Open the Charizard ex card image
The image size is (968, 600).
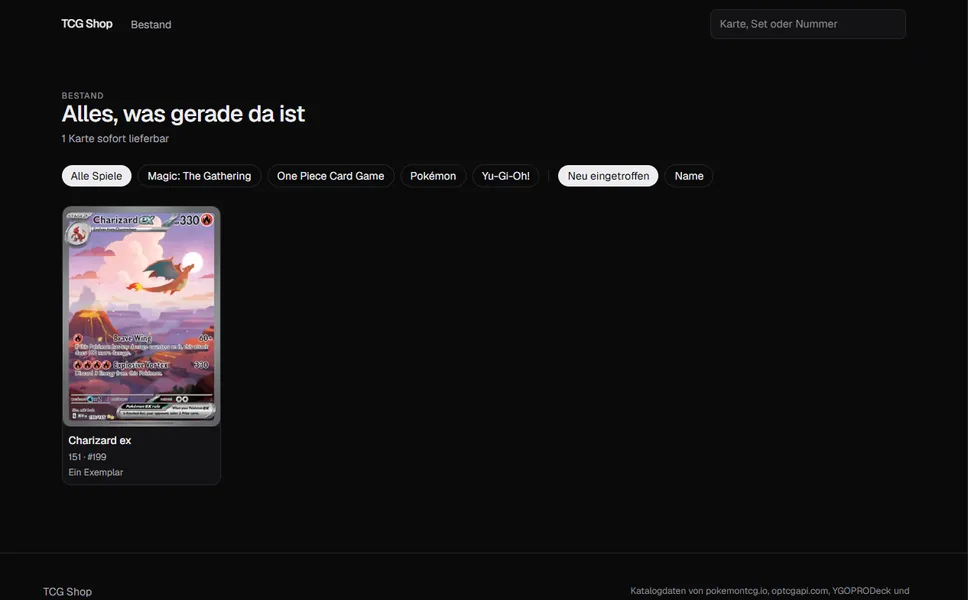pos(141,316)
